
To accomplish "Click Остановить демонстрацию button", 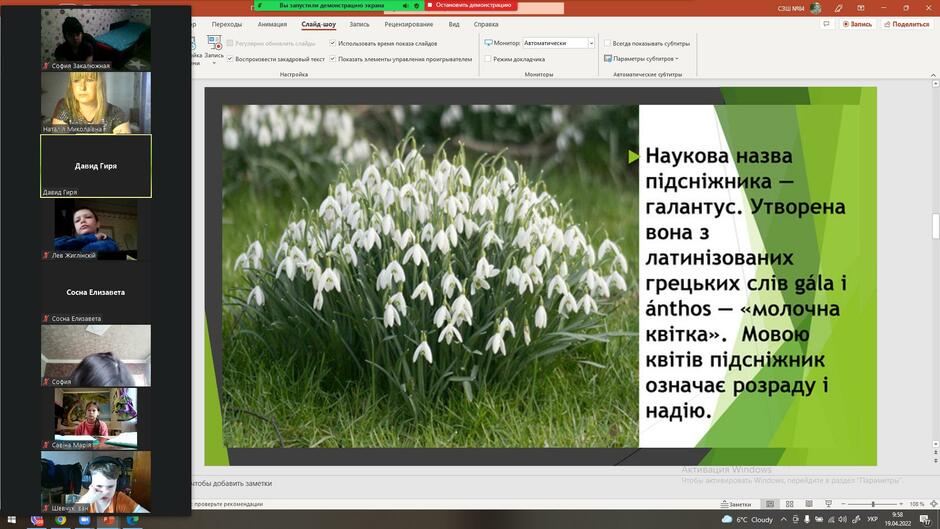I will 470,5.
